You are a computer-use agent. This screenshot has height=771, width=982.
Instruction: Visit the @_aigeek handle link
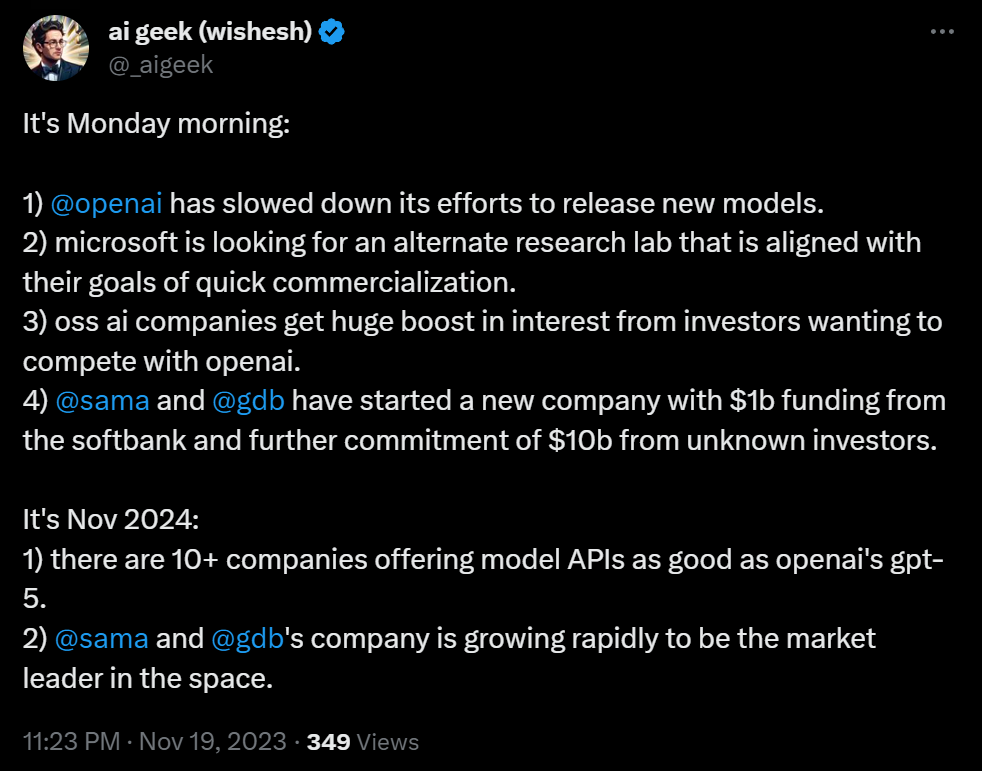pos(160,65)
